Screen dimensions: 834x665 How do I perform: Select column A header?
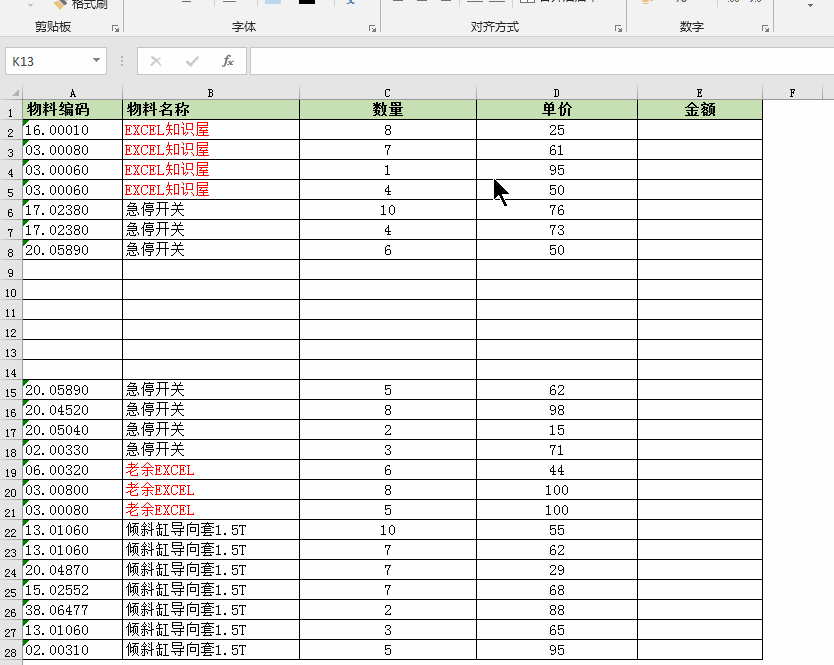[72, 93]
